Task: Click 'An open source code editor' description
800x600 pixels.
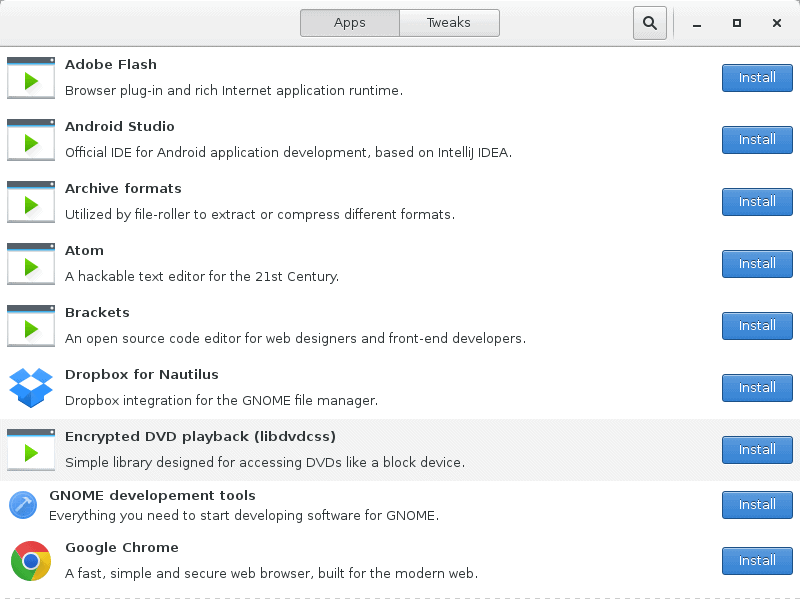Action: coord(295,339)
